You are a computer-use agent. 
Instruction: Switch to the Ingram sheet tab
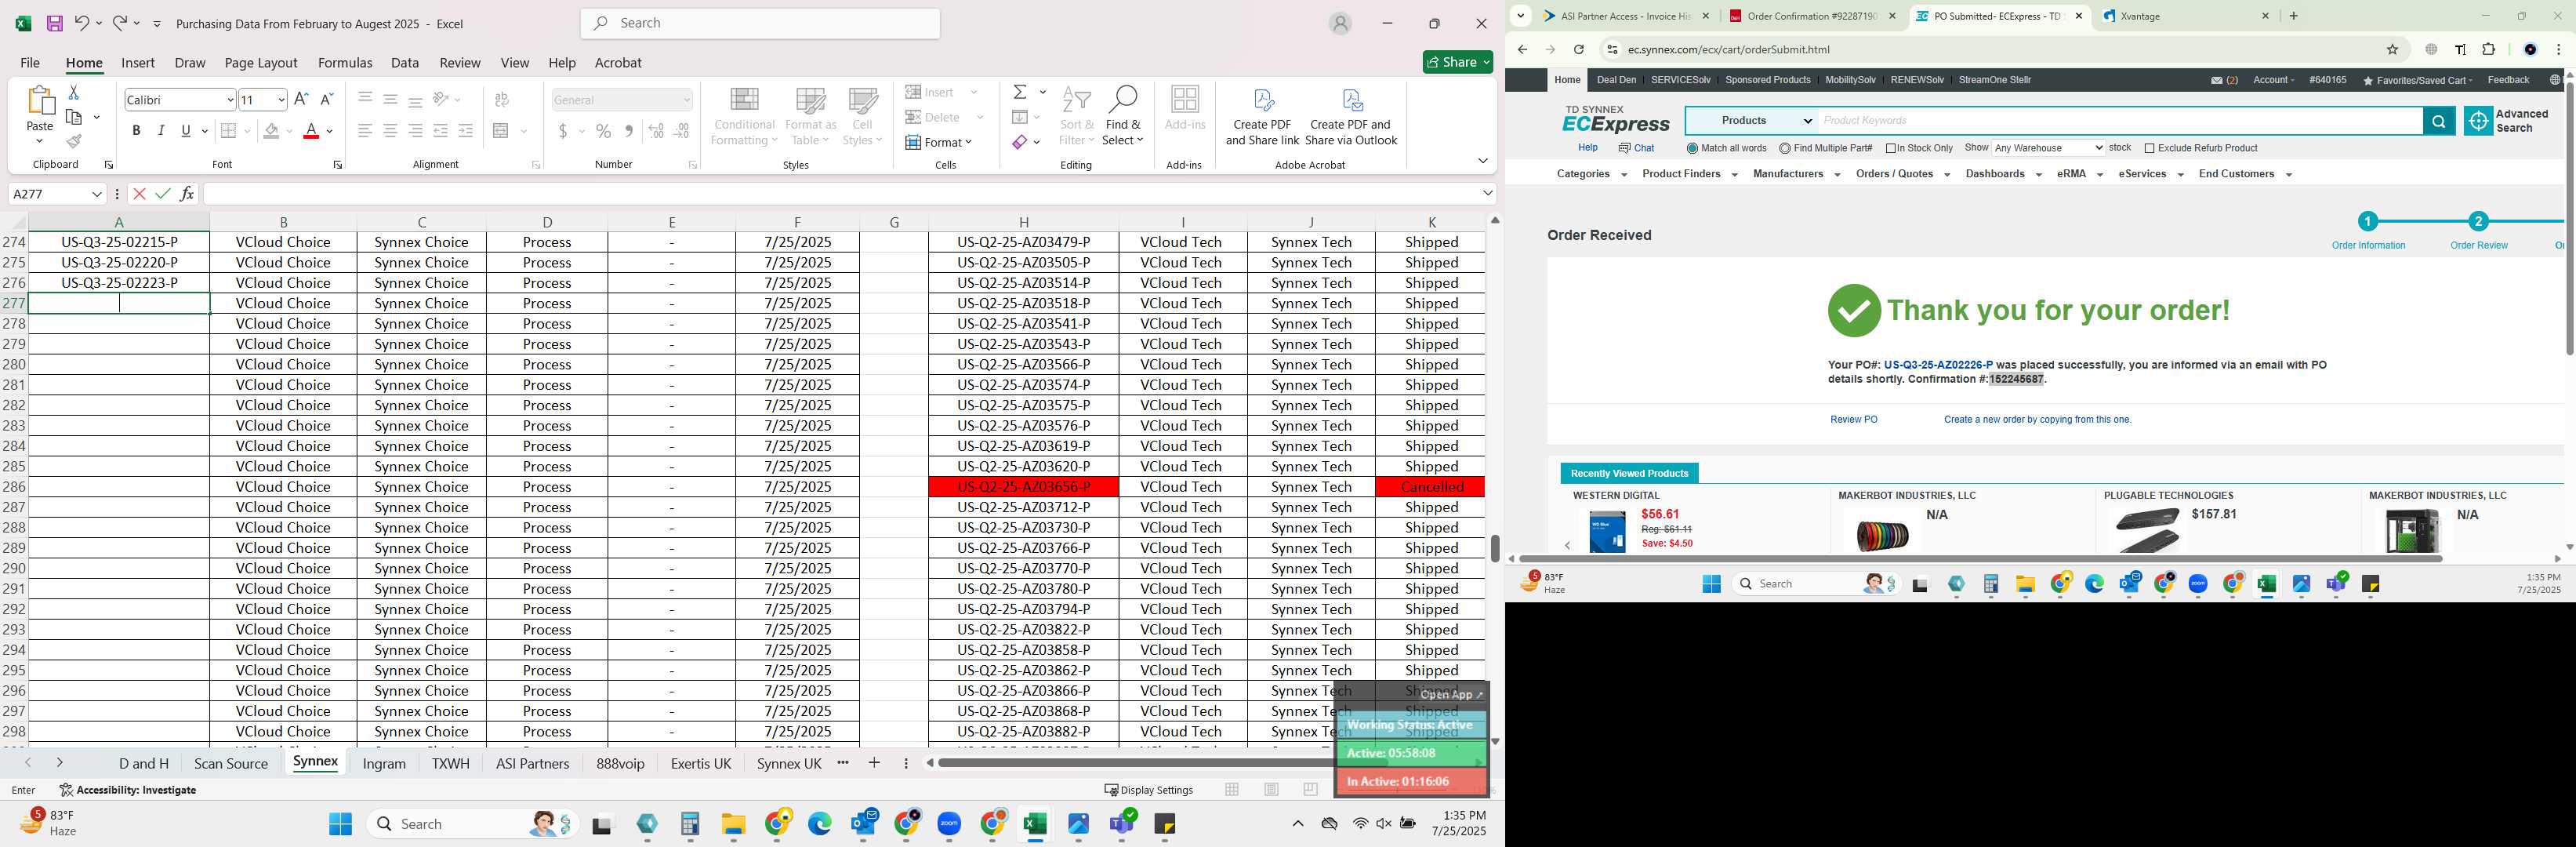384,763
